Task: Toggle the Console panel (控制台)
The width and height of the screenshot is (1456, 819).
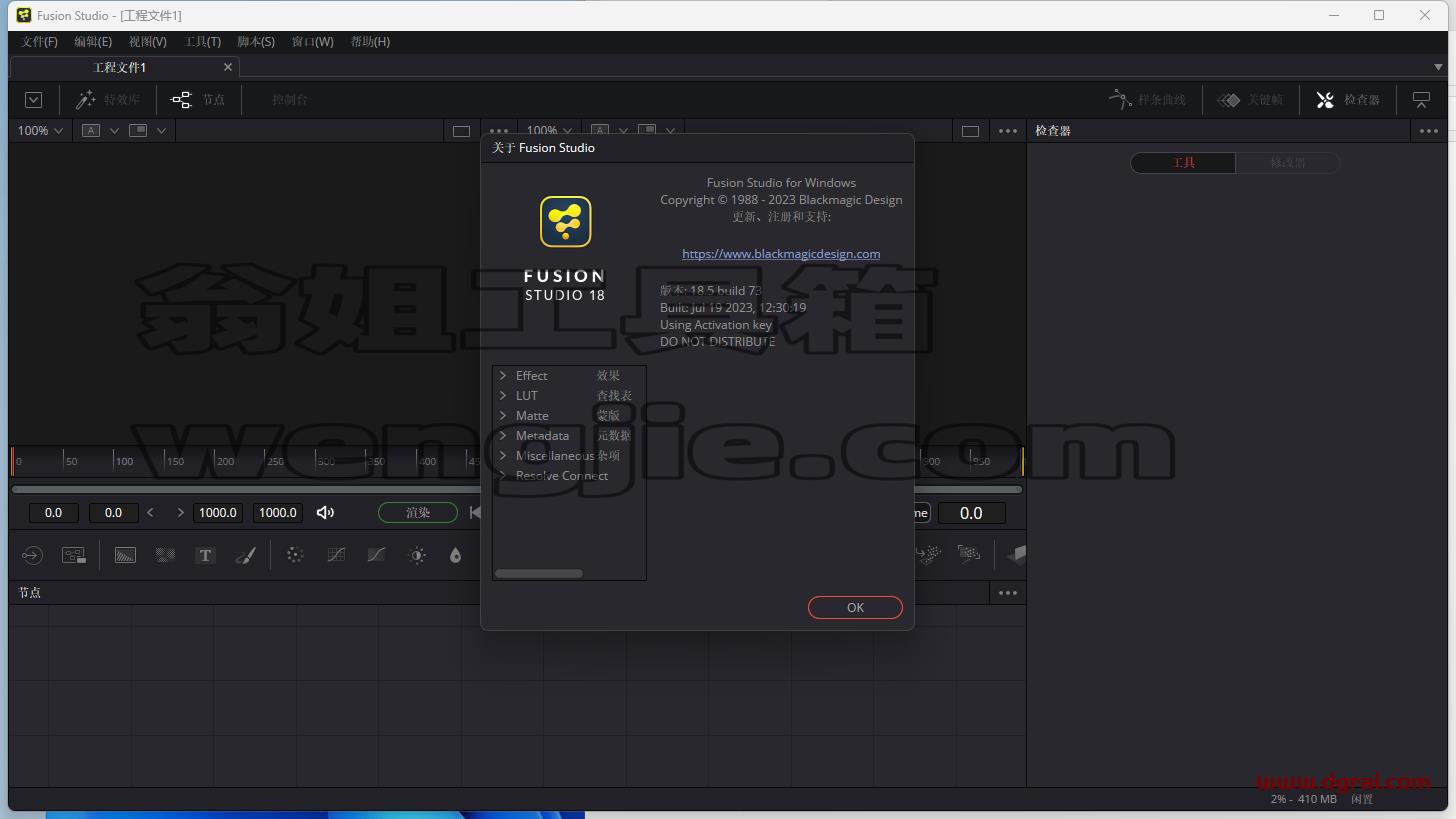Action: click(290, 99)
